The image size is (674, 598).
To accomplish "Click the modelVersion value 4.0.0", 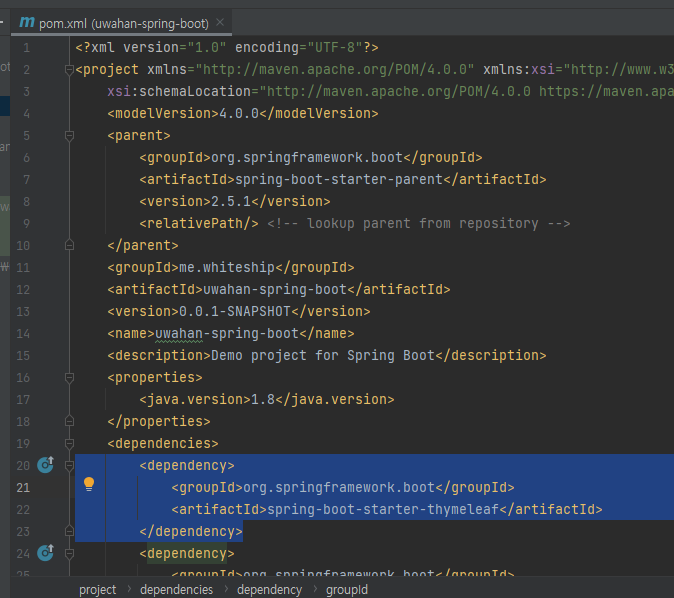I will [239, 113].
